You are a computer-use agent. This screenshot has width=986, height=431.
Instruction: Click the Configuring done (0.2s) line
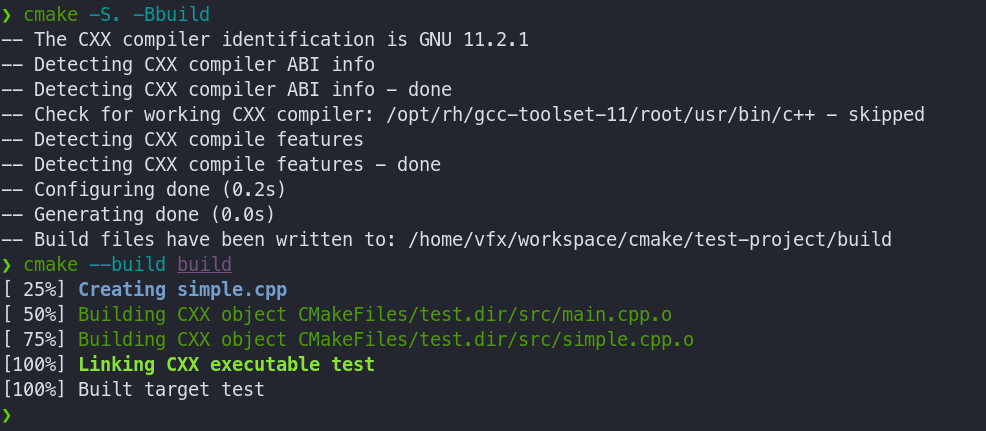tap(160, 189)
